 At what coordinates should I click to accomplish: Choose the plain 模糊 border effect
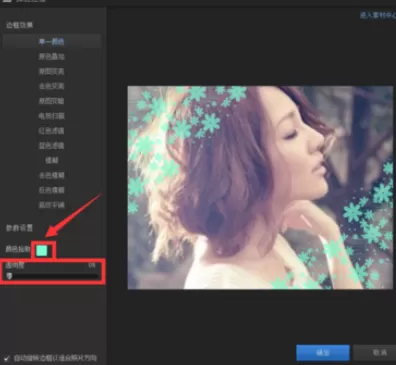pyautogui.click(x=51, y=160)
